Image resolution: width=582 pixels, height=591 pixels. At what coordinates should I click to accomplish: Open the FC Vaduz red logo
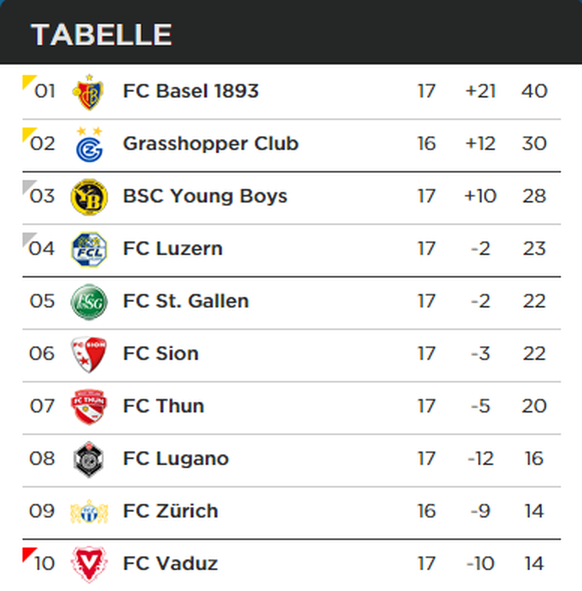89,564
